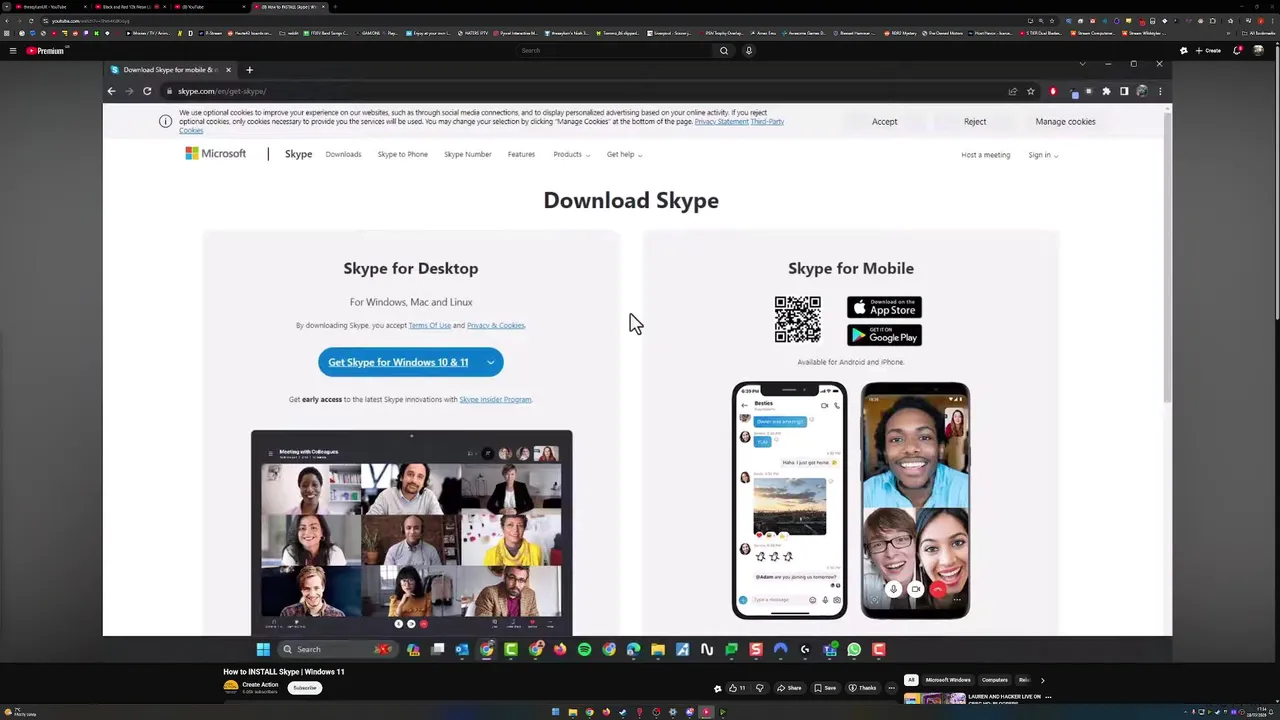Click the skype.com address bar
The image size is (1280, 720).
580,91
